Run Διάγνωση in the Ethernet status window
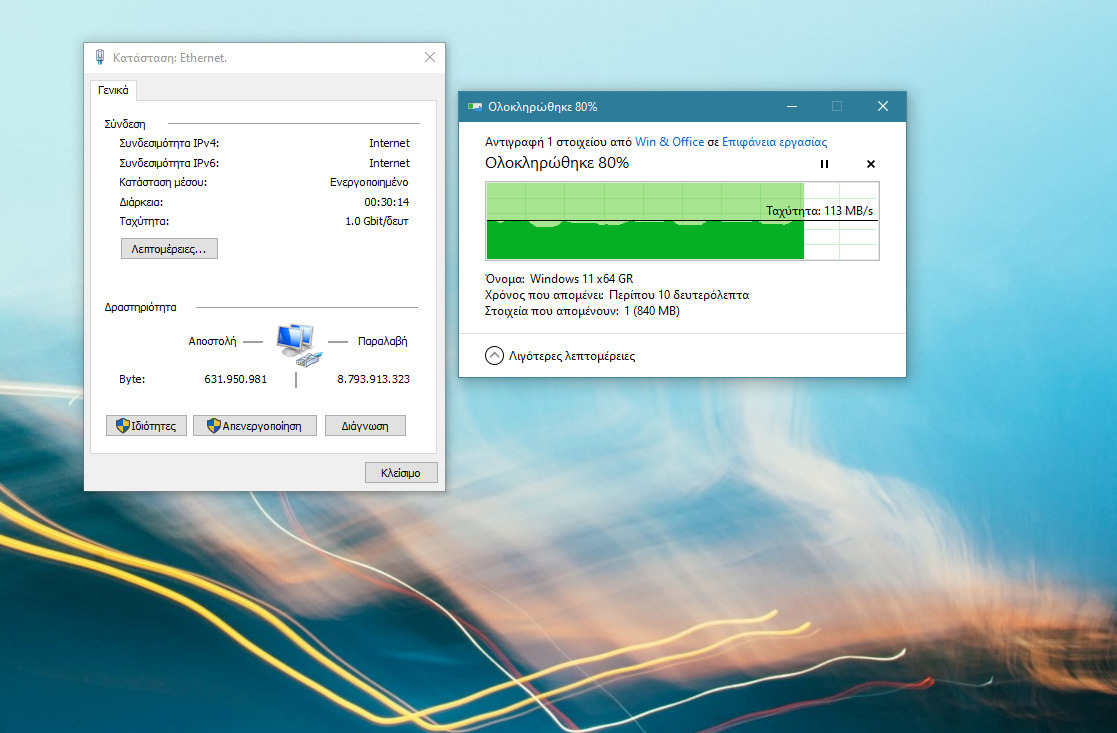Image resolution: width=1117 pixels, height=733 pixels. 365,426
